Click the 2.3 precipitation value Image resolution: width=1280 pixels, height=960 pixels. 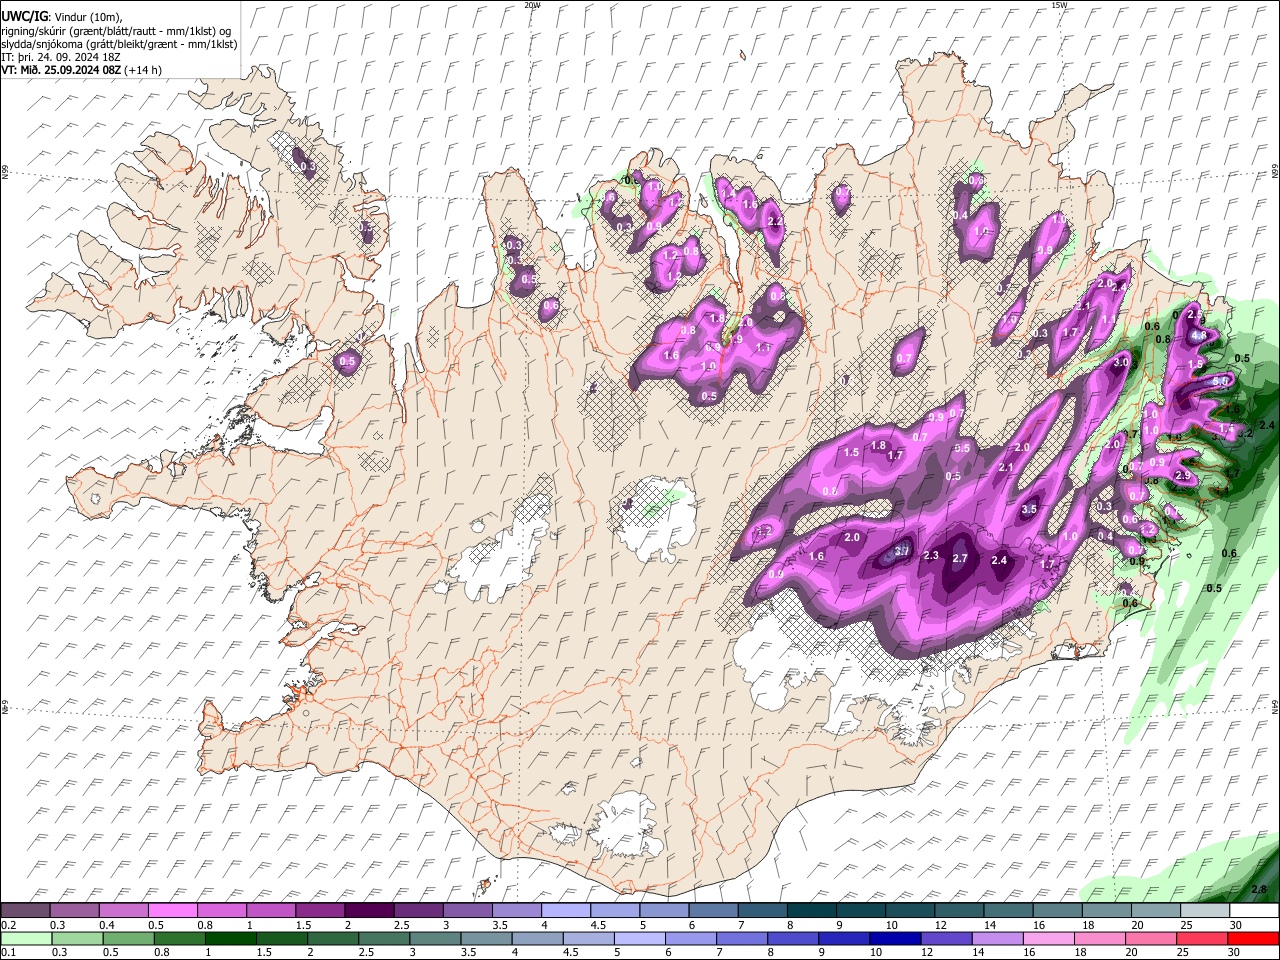931,555
